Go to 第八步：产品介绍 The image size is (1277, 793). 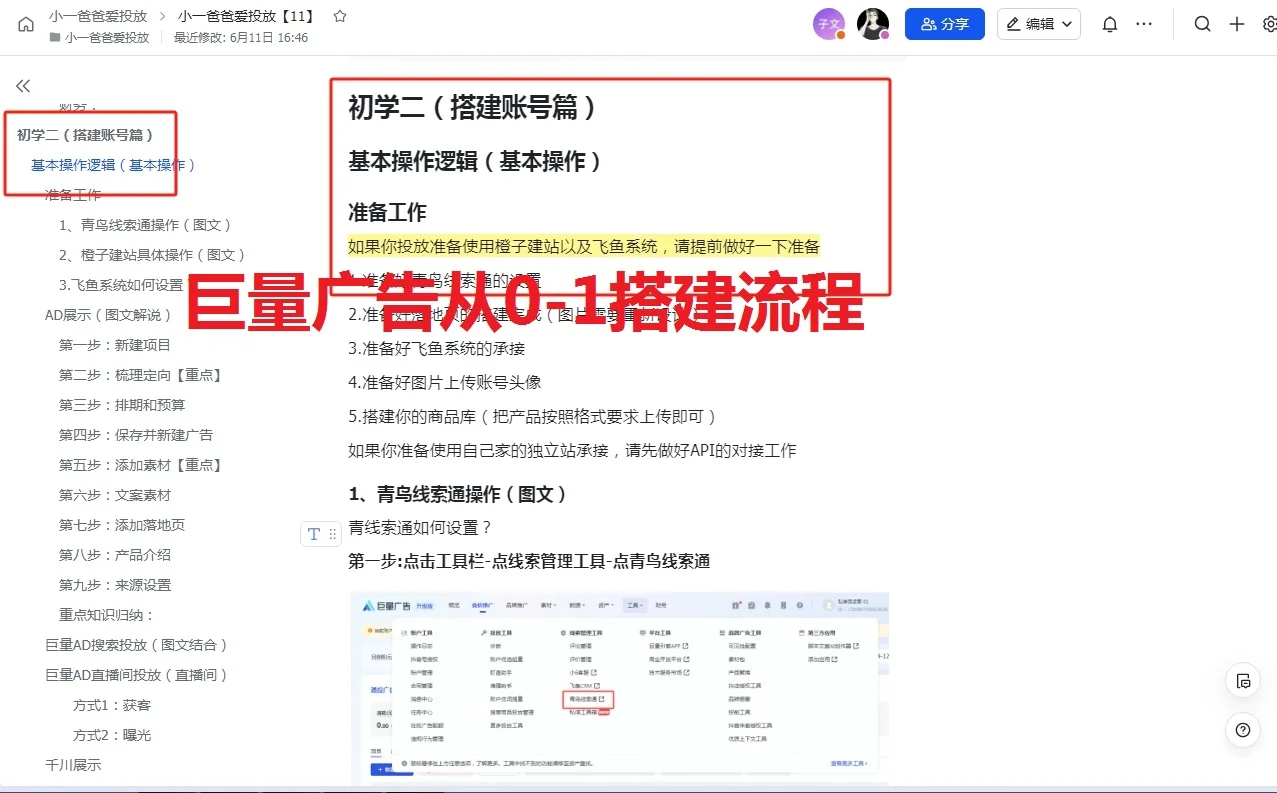pos(115,555)
